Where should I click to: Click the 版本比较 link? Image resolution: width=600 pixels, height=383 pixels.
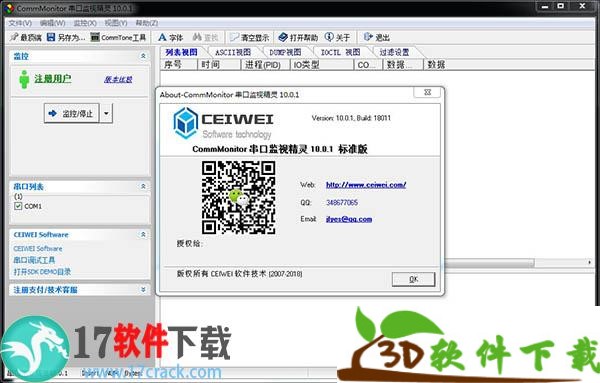click(118, 79)
